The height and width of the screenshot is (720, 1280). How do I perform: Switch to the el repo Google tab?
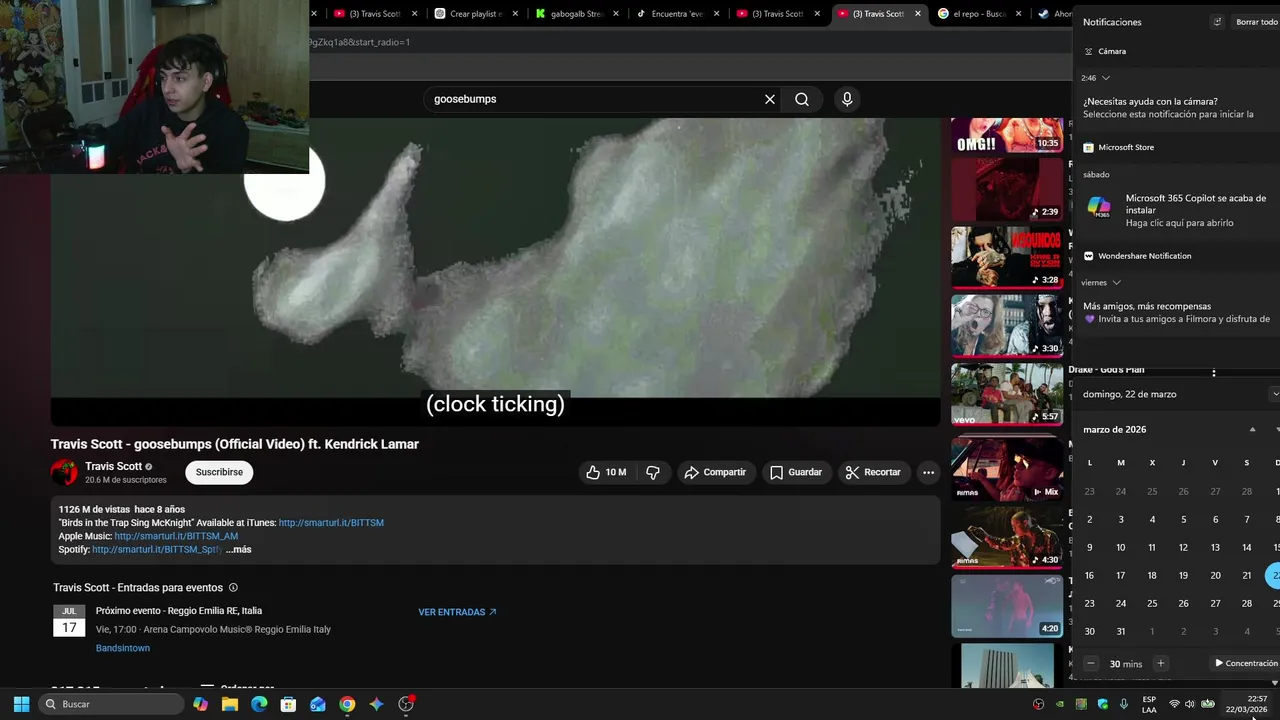pos(980,14)
